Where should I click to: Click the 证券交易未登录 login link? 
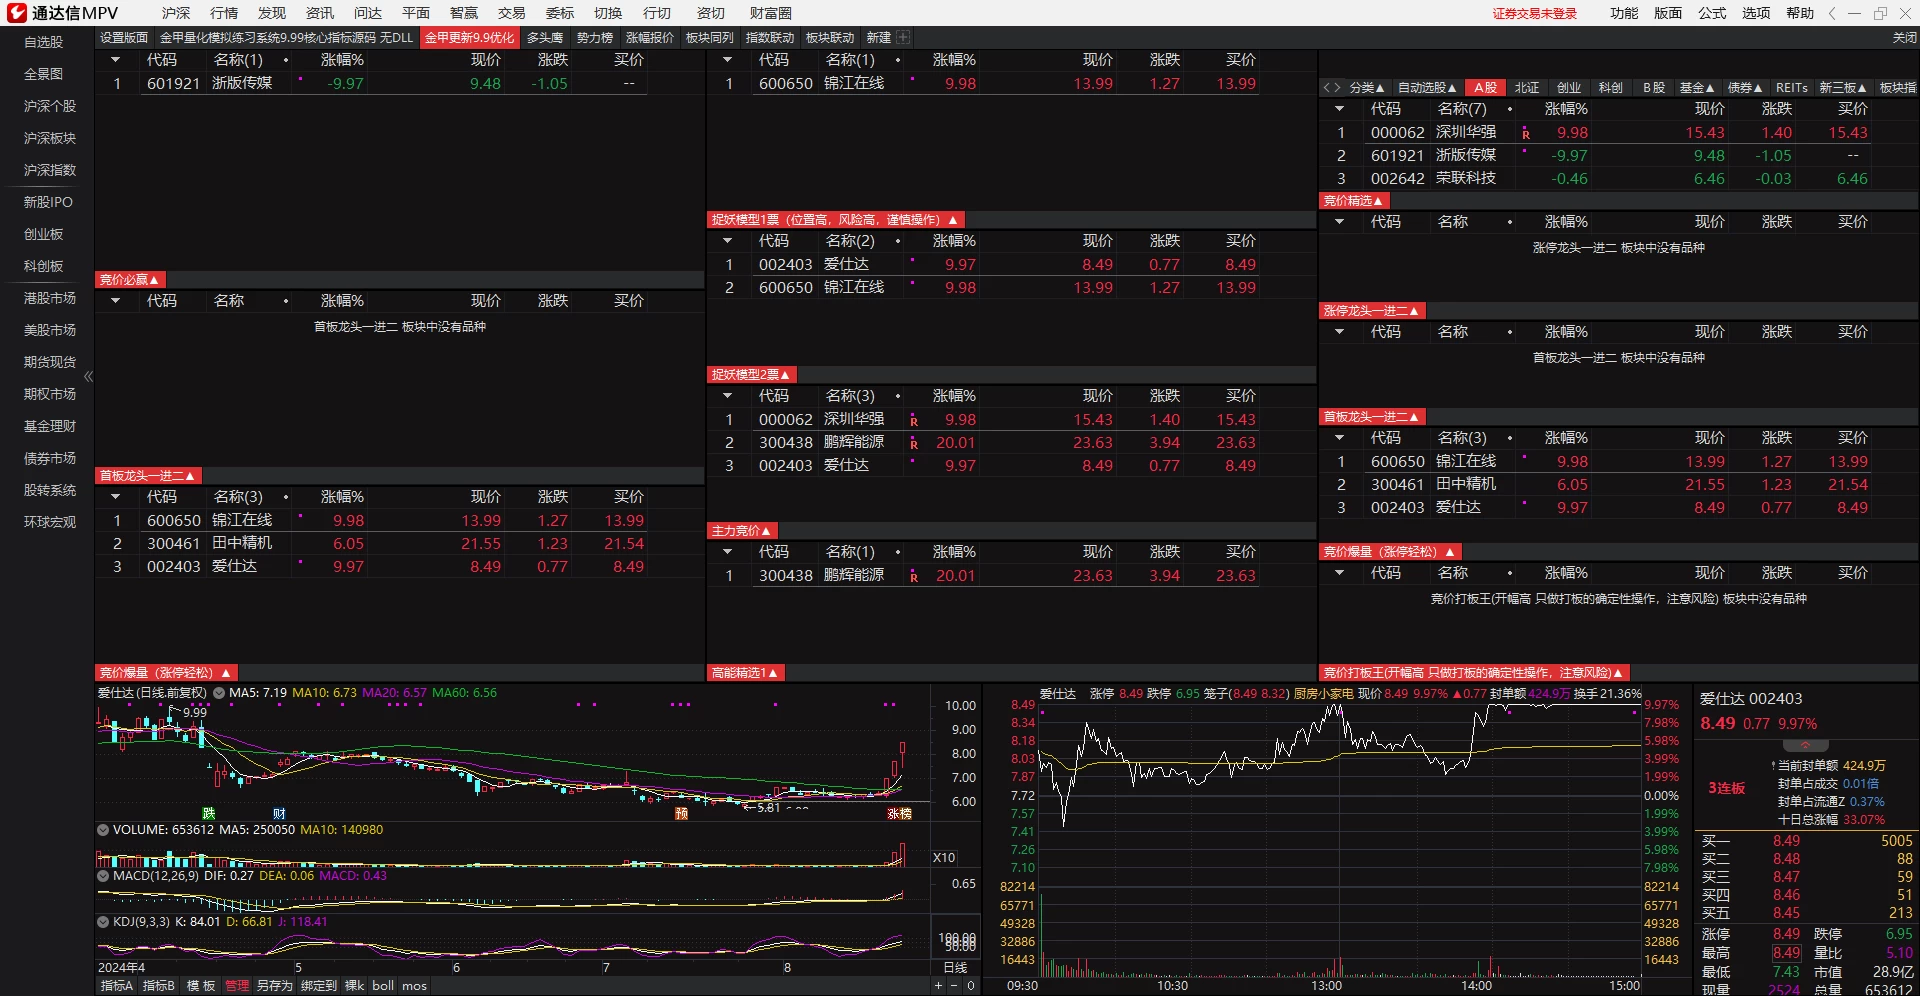1535,14
